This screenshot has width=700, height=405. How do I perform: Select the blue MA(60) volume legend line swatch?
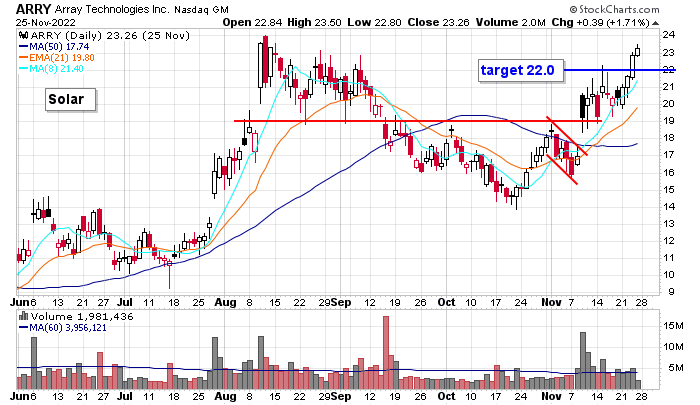point(23,328)
